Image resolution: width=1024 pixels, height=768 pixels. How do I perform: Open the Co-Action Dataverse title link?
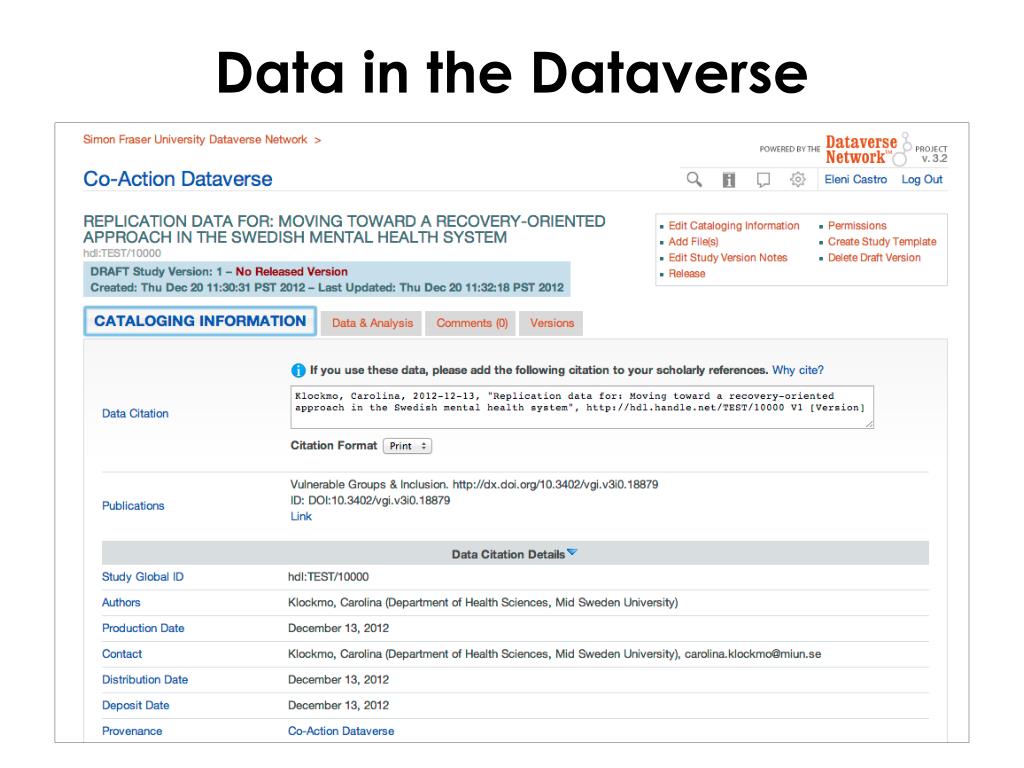(178, 179)
